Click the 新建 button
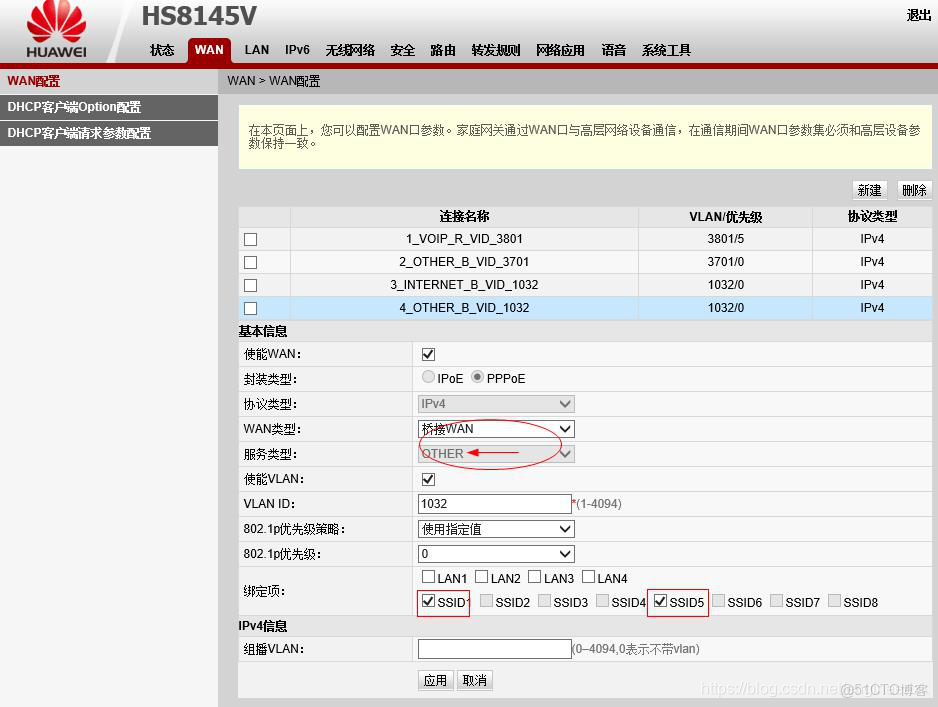The height and width of the screenshot is (707, 938). point(869,189)
